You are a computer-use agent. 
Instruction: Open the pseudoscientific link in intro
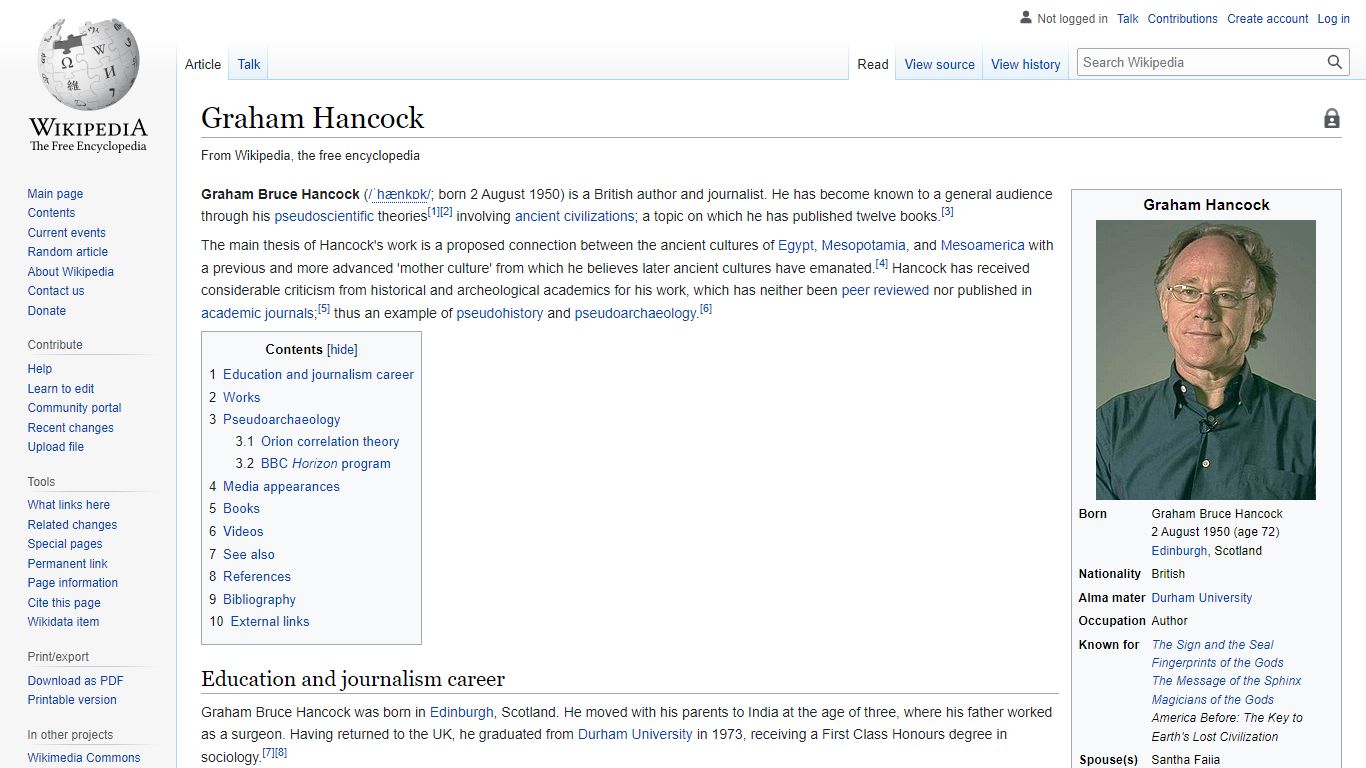324,216
